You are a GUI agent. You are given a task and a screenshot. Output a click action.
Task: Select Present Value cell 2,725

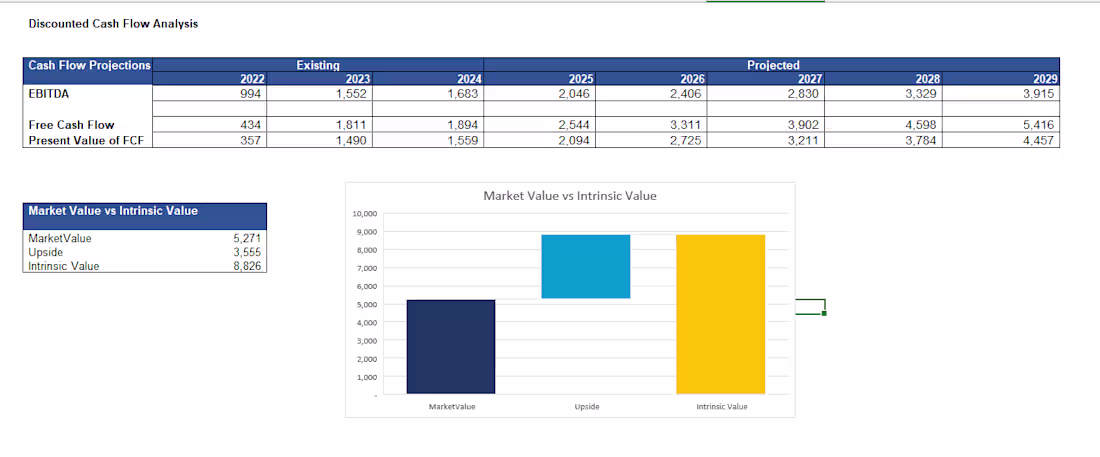click(651, 140)
